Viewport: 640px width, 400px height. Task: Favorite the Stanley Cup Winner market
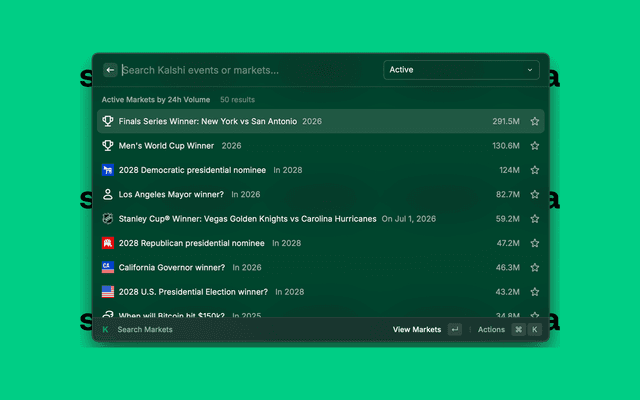coord(535,219)
